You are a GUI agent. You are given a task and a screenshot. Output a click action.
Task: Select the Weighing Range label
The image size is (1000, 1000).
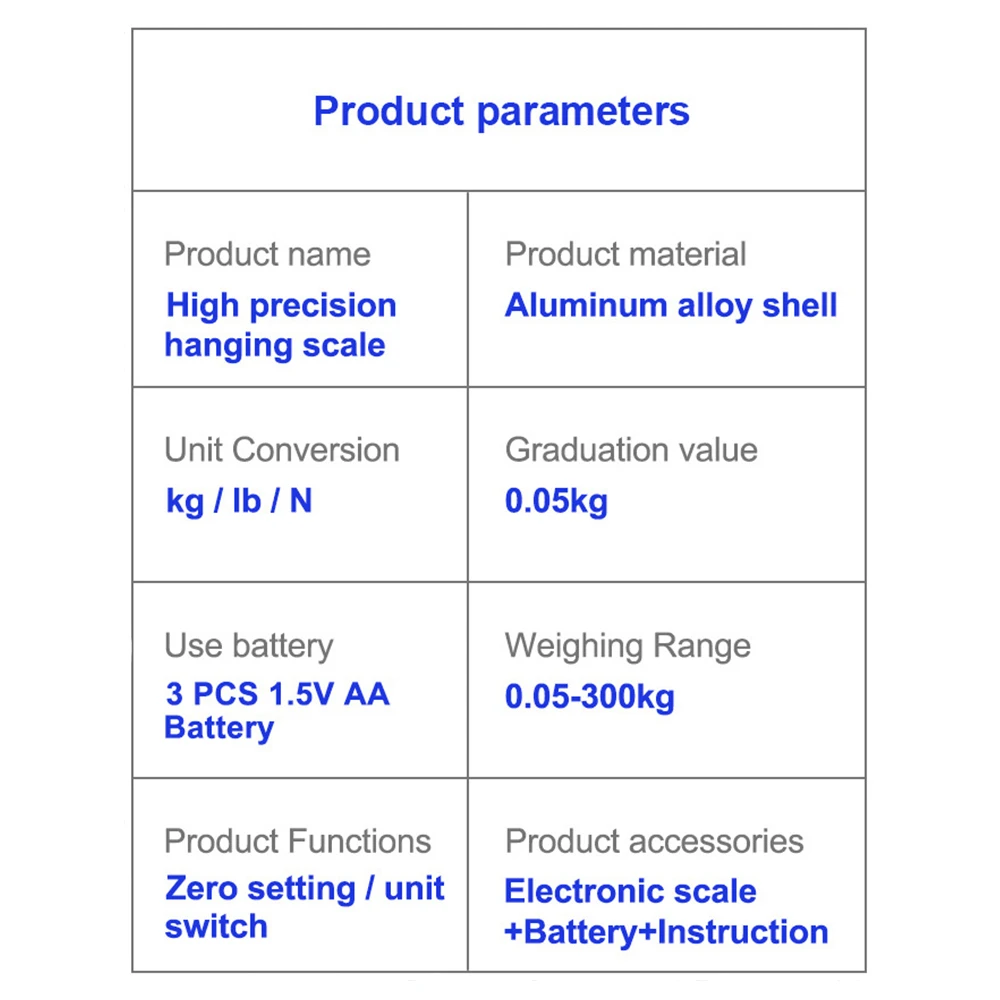click(627, 646)
